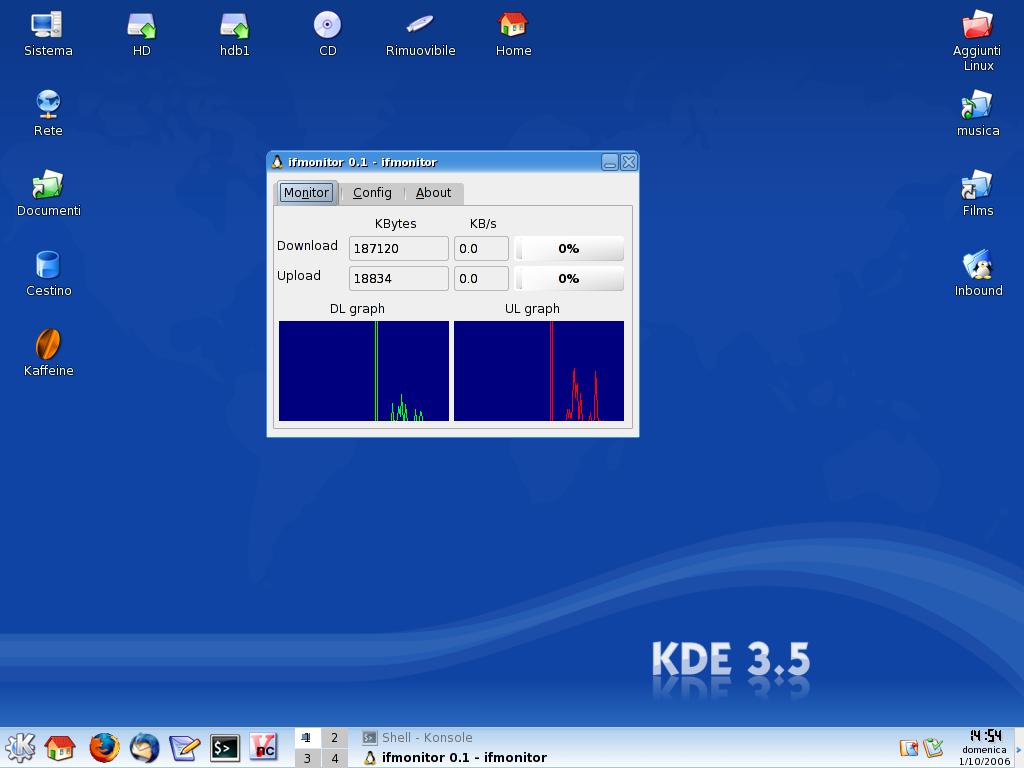This screenshot has height=768, width=1024.
Task: Switch to virtual desktop 4
Action: 334,758
